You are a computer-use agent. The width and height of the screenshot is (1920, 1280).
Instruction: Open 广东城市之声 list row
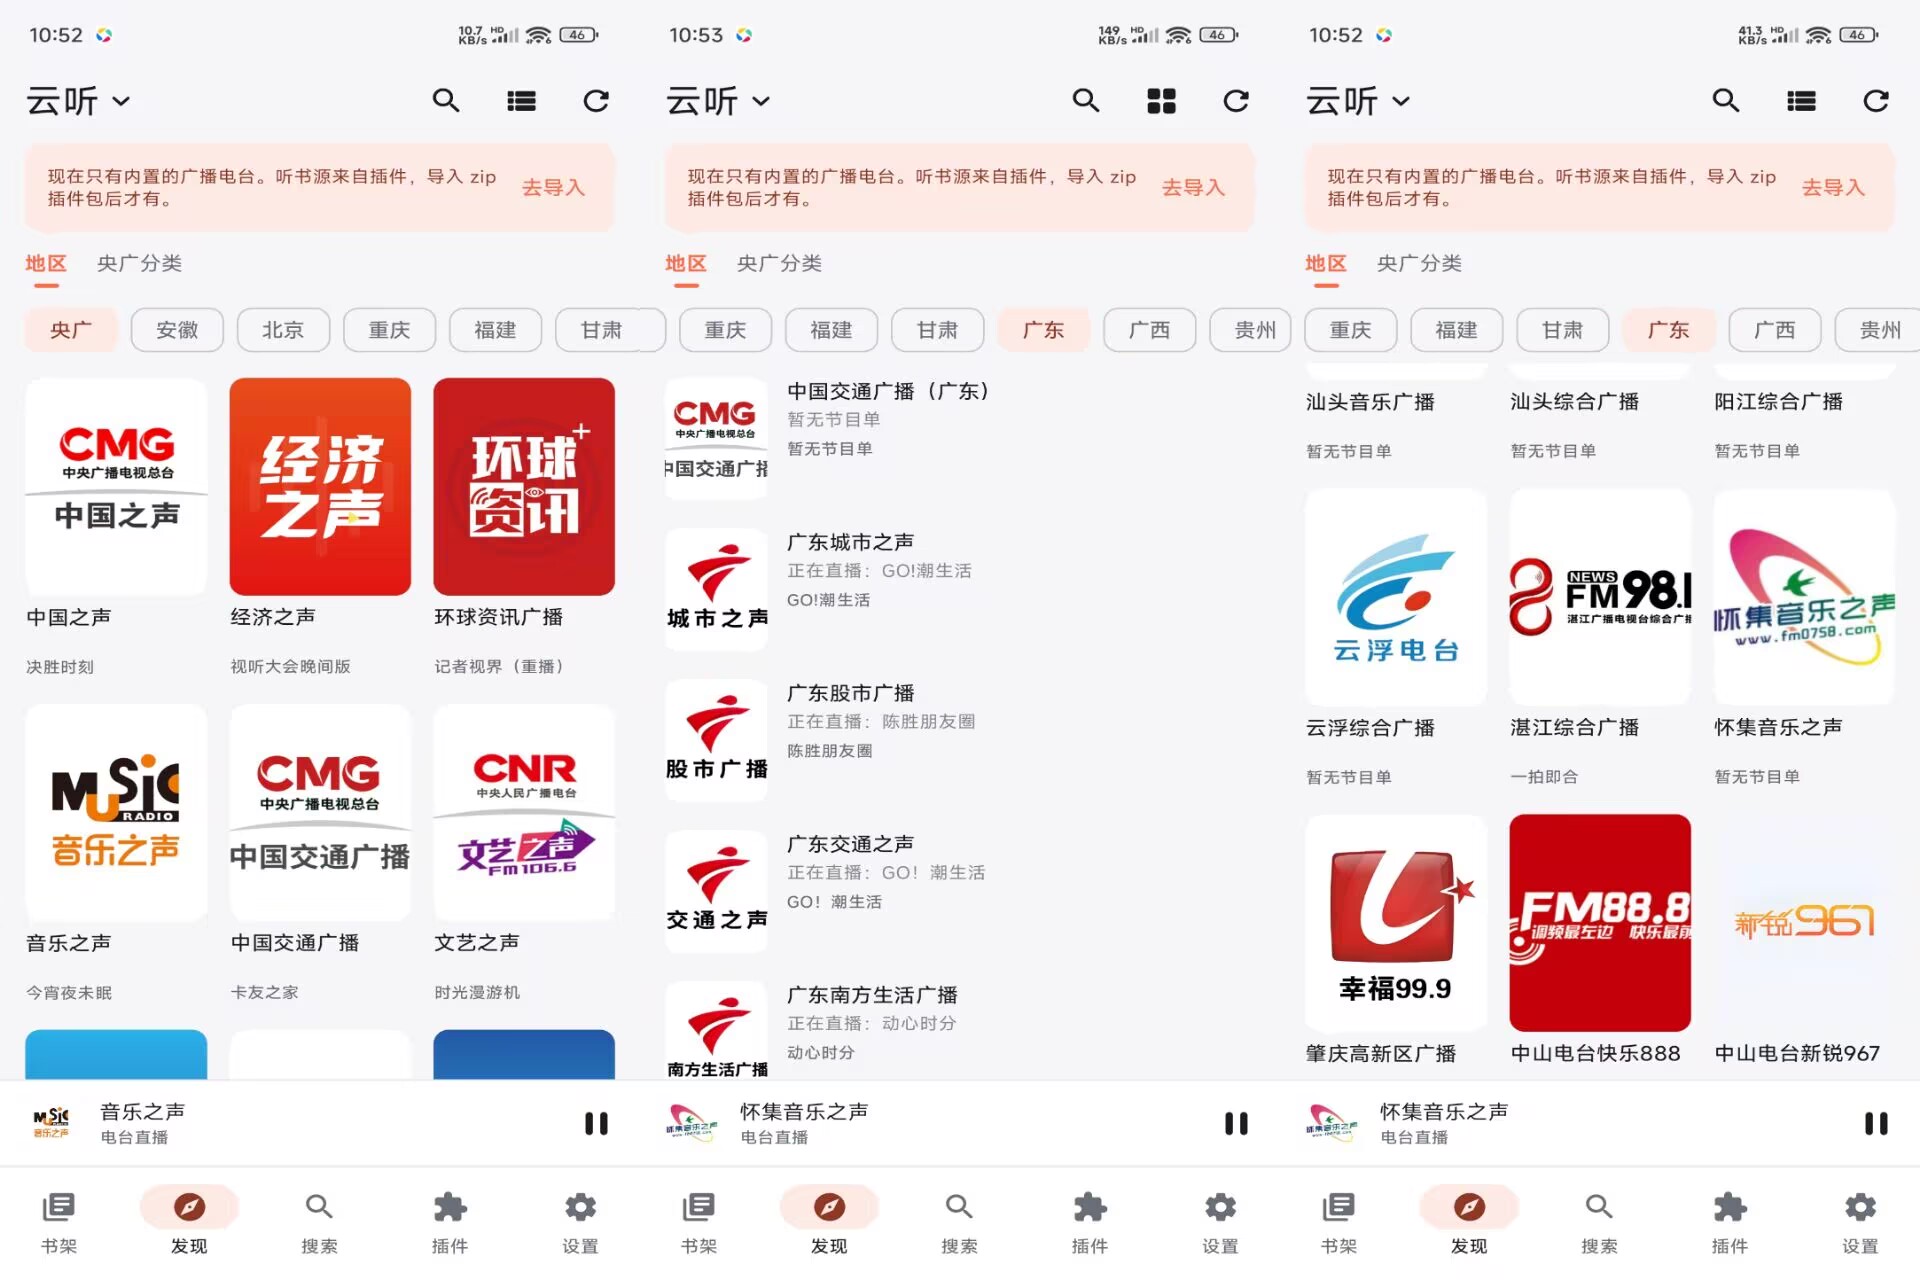[960, 589]
